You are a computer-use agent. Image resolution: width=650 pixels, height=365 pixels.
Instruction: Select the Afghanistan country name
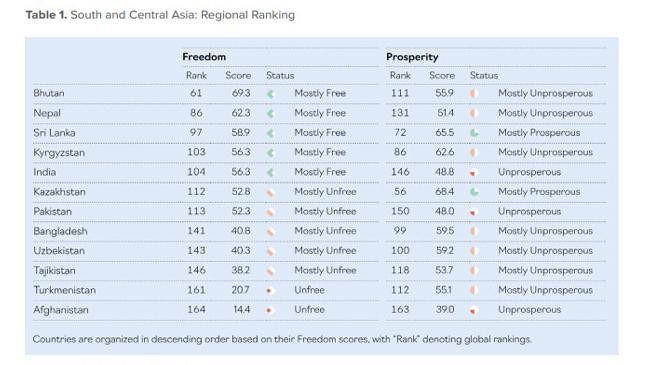pos(61,310)
